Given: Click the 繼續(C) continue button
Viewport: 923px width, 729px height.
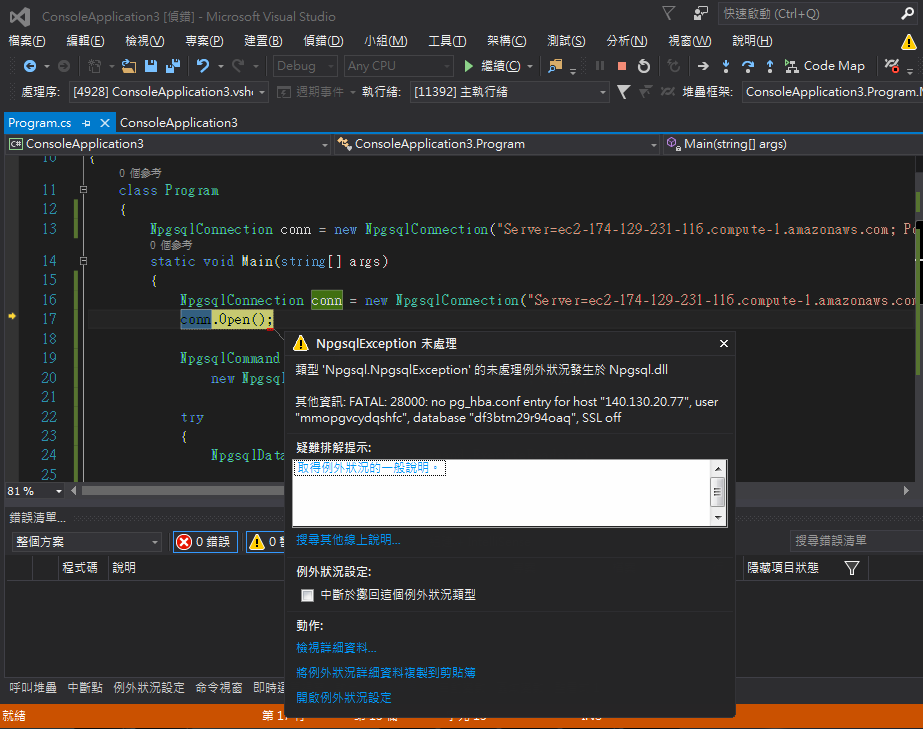Looking at the screenshot, I should (x=492, y=66).
